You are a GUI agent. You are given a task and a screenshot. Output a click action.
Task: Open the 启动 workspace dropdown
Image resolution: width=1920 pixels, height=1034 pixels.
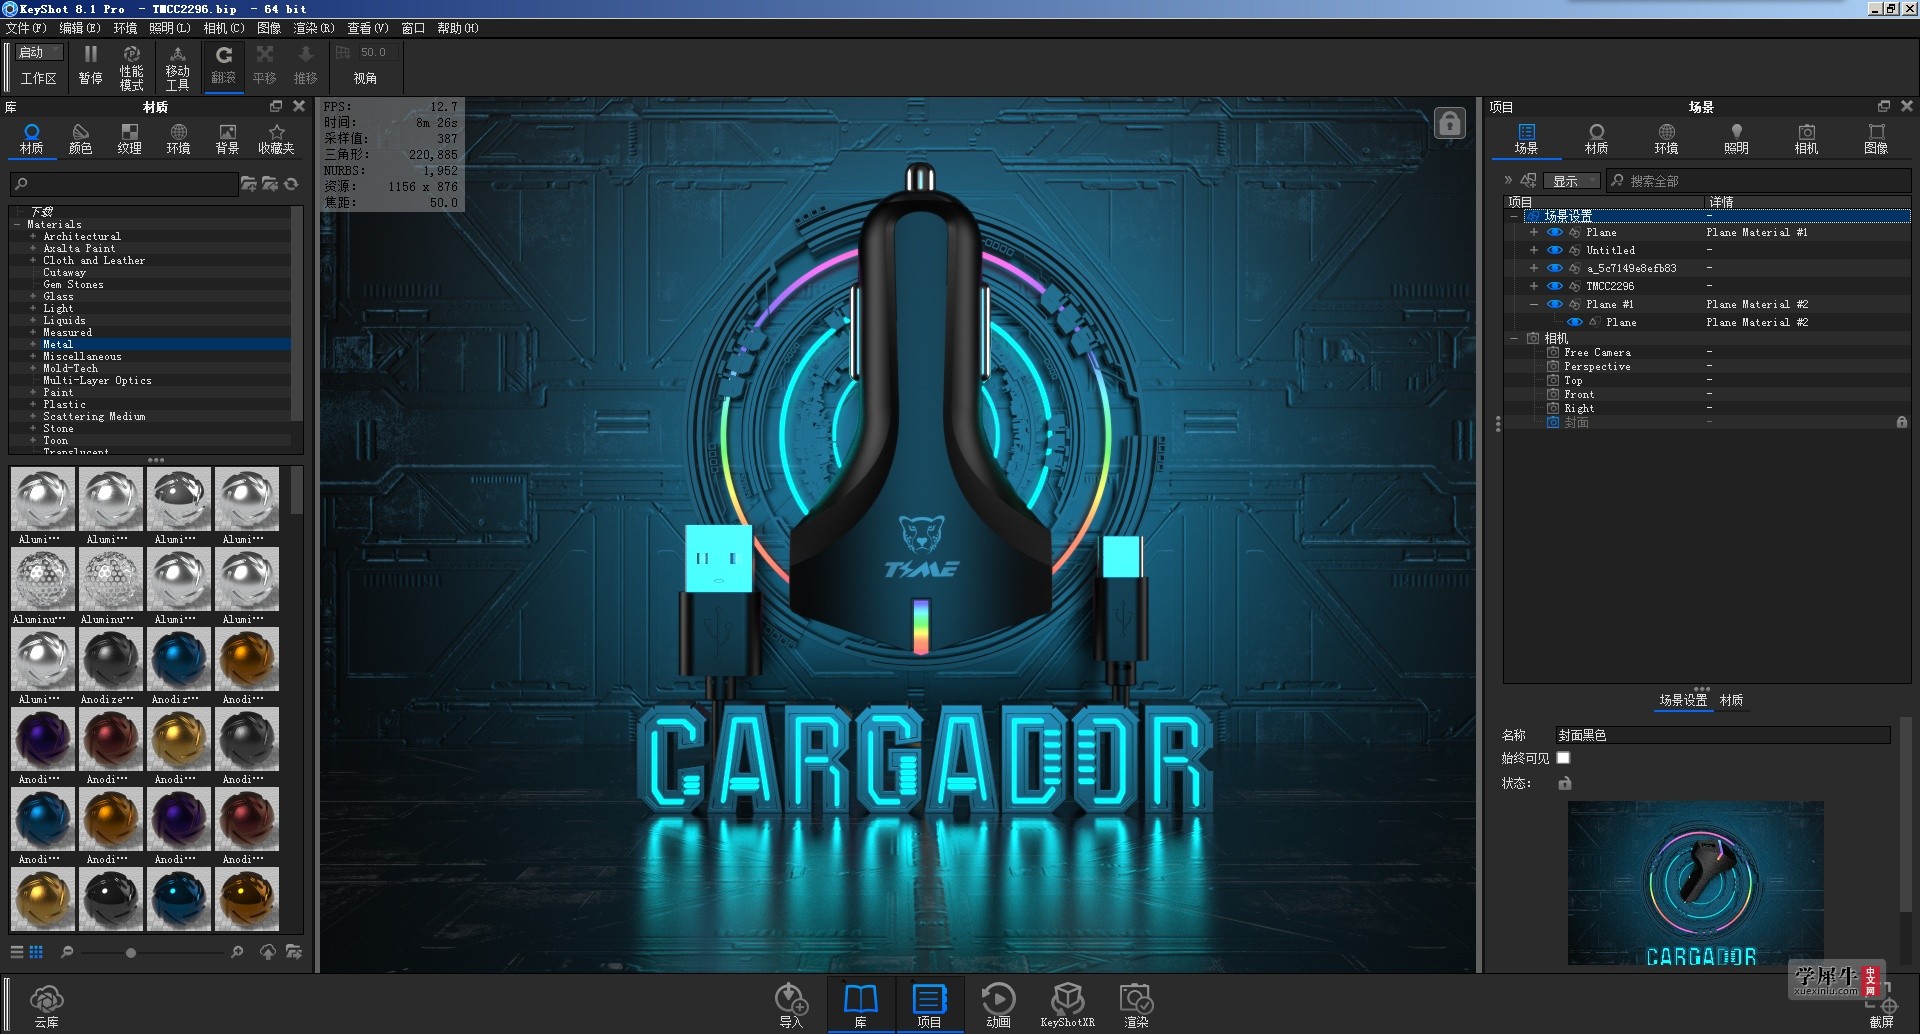coord(40,52)
